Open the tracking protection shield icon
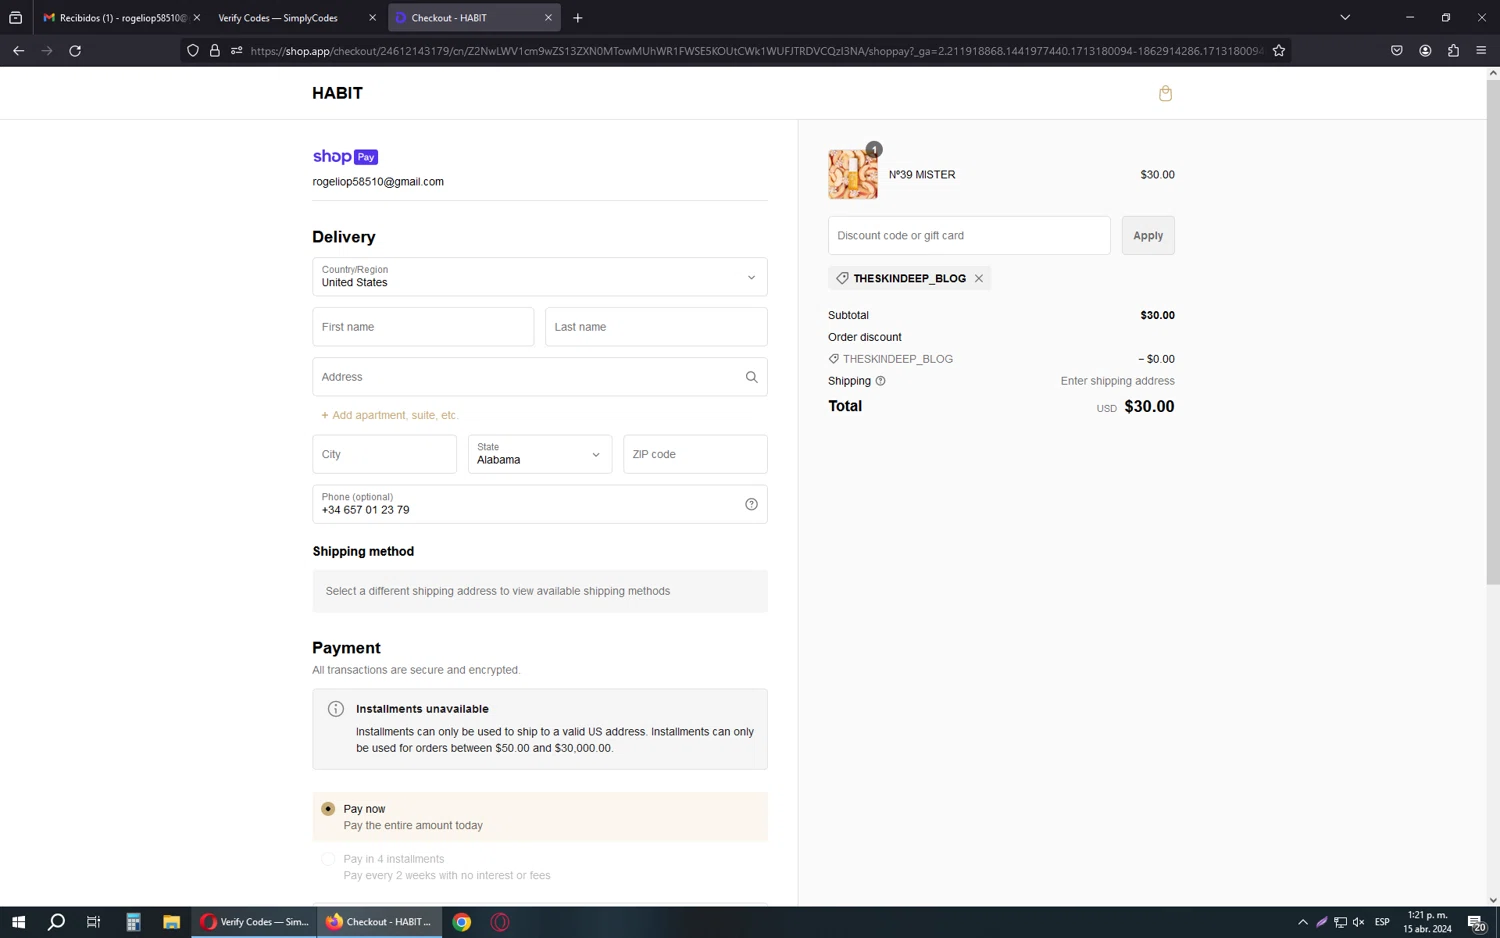The height and width of the screenshot is (938, 1500). [193, 51]
